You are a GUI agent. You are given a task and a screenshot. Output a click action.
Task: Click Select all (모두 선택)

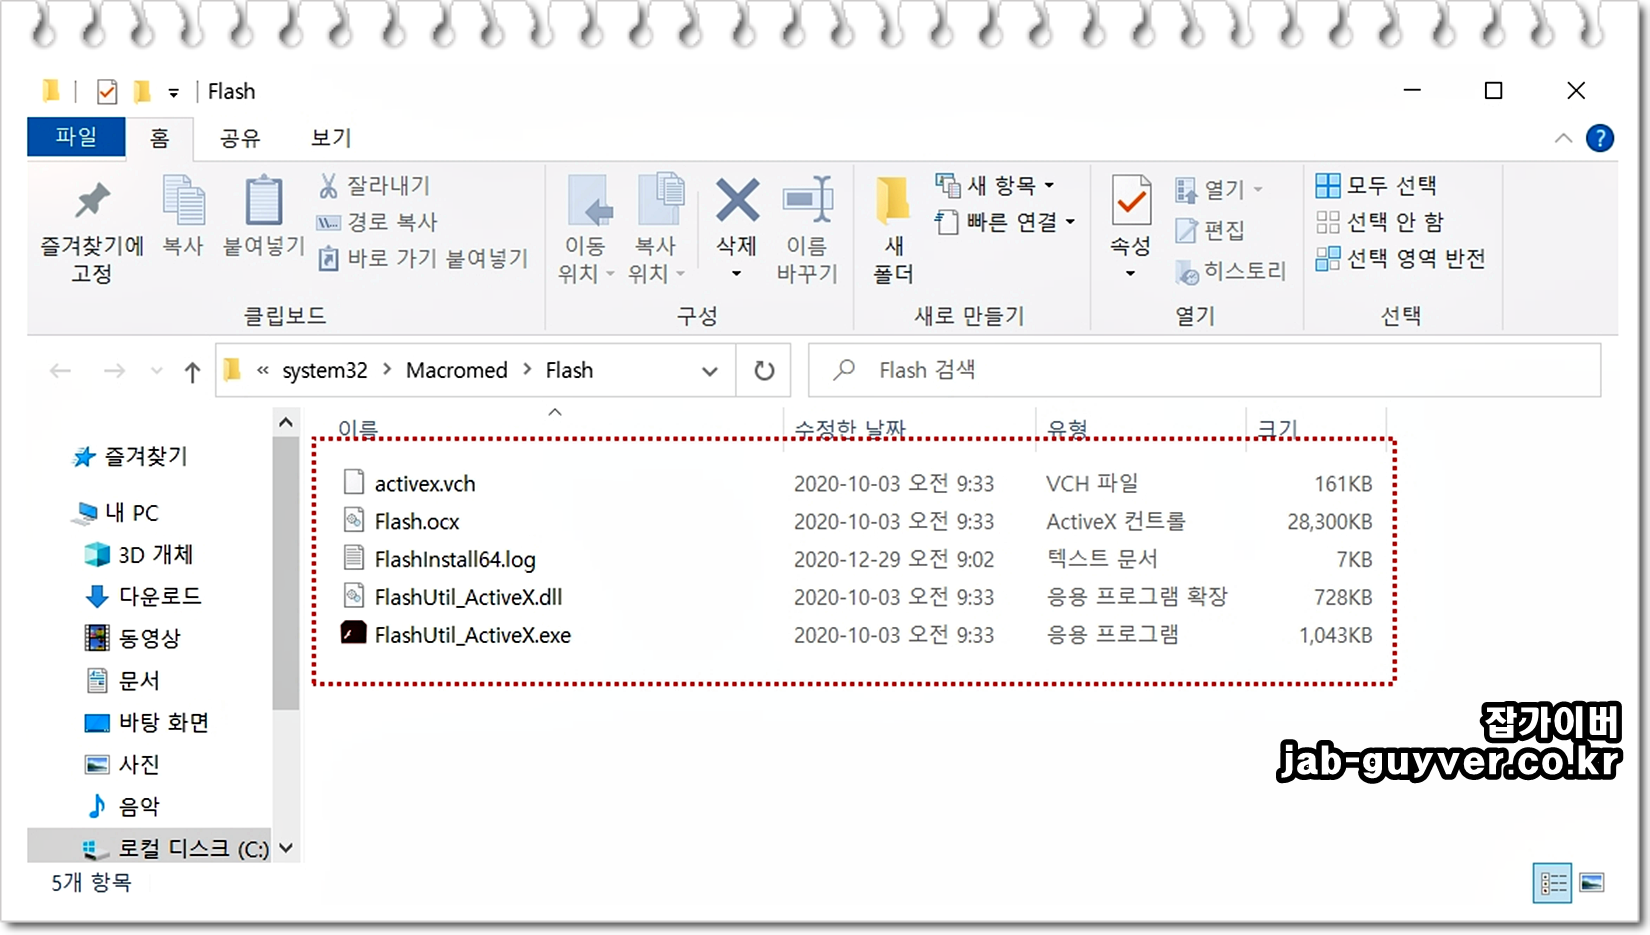coord(1376,185)
